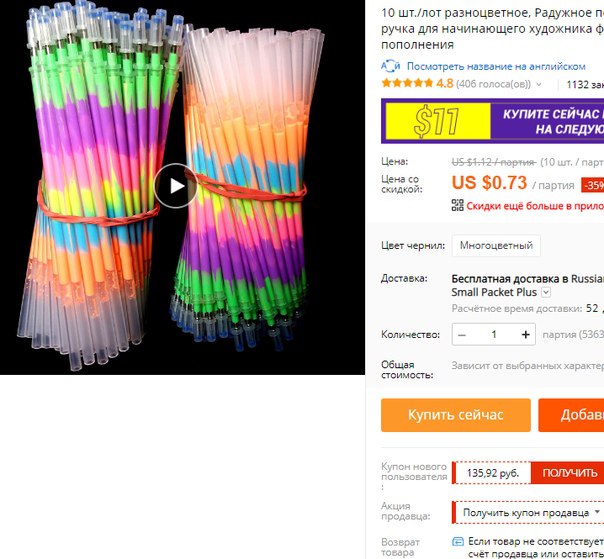Open Small Packet Plus delivery dropdown
Image resolution: width=604 pixels, height=559 pixels.
click(x=546, y=292)
